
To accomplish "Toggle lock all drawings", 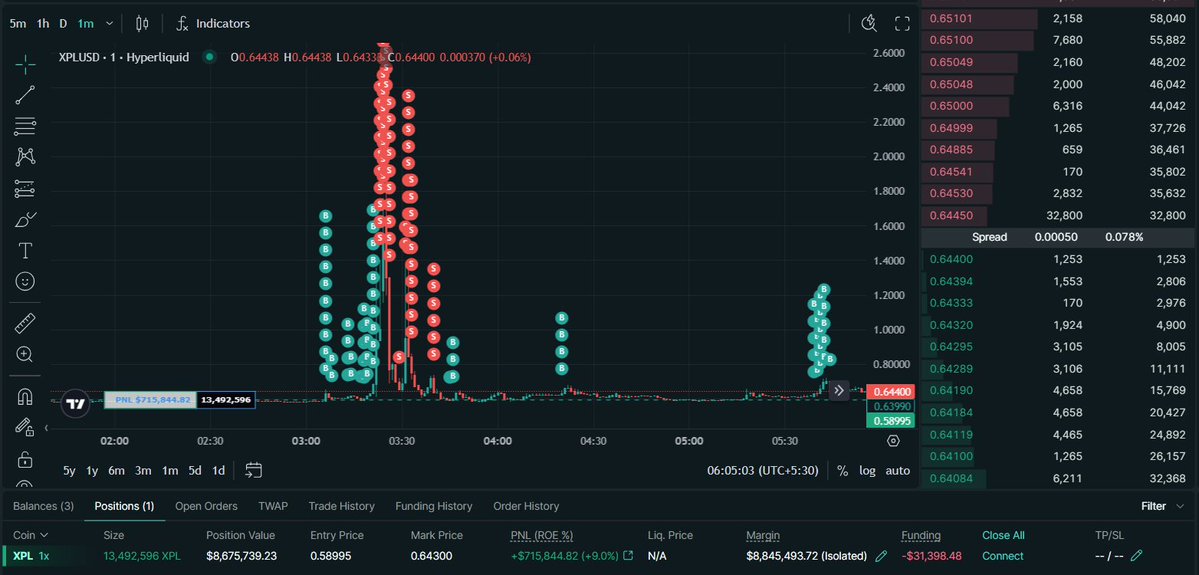I will point(25,460).
